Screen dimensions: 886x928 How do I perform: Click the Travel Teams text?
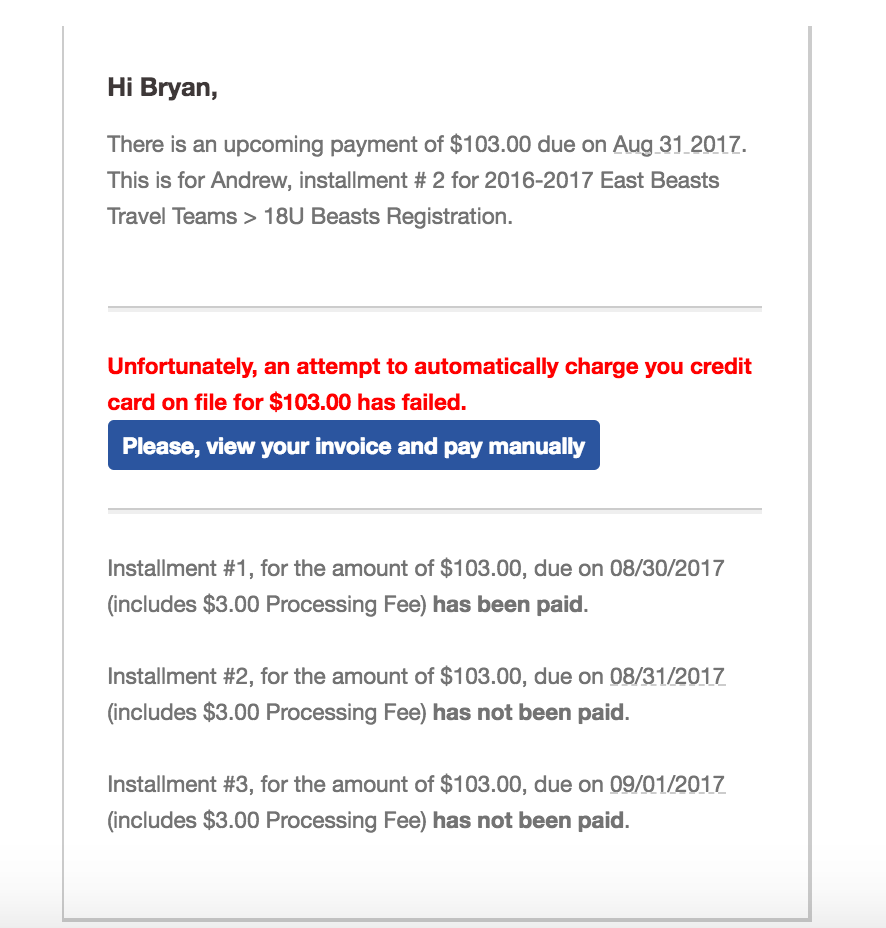[x=172, y=217]
